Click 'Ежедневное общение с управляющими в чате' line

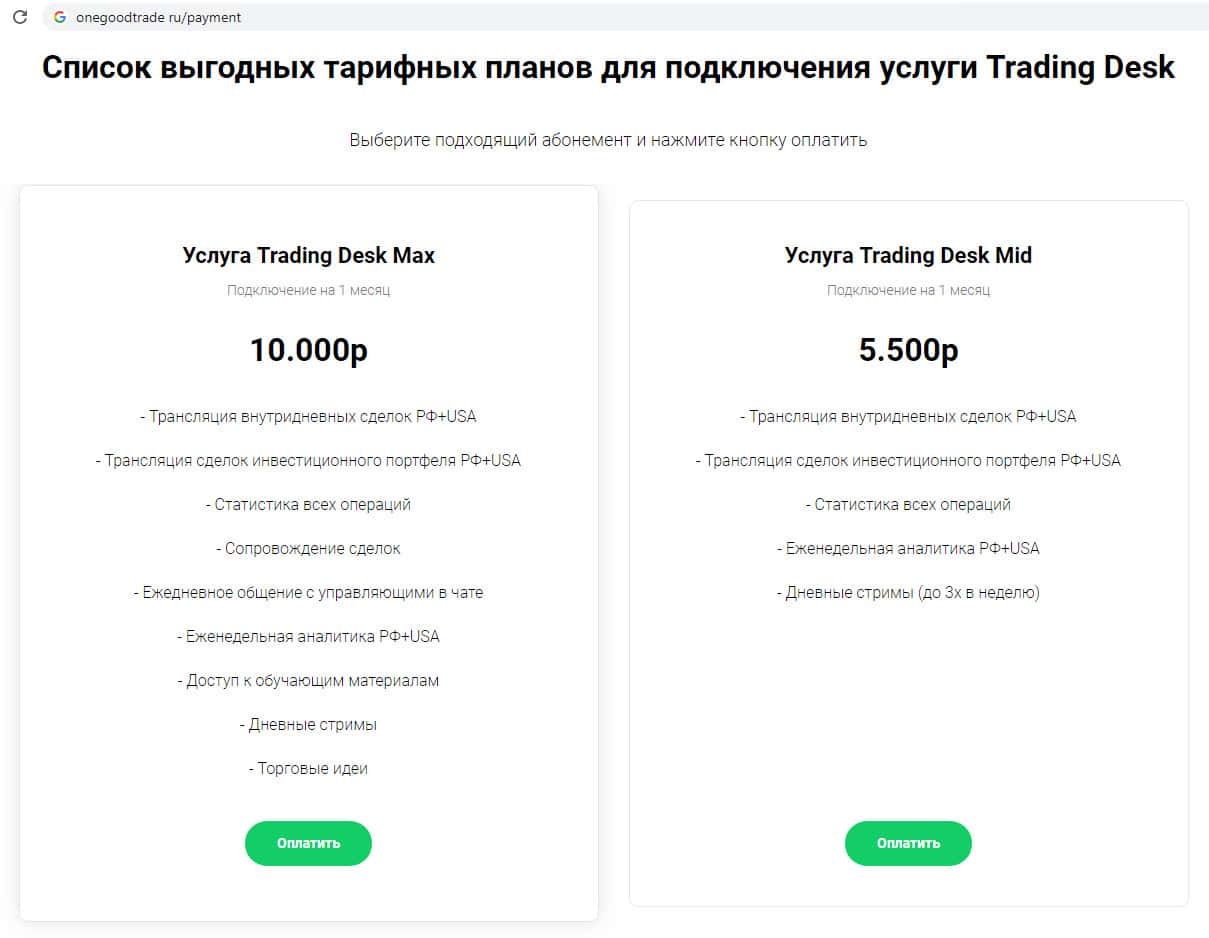point(308,592)
